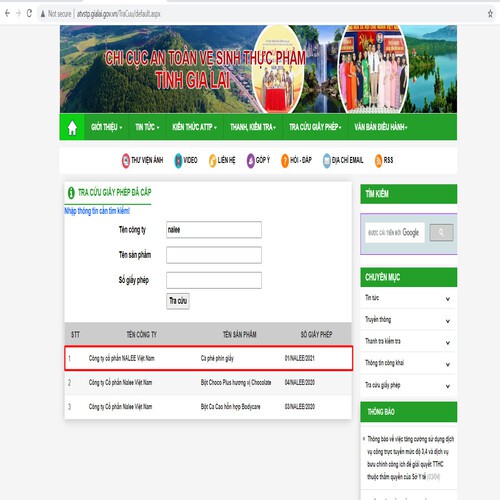The height and width of the screenshot is (500, 500).
Task: Open Văn bản điều hành menu
Action: pos(381,127)
